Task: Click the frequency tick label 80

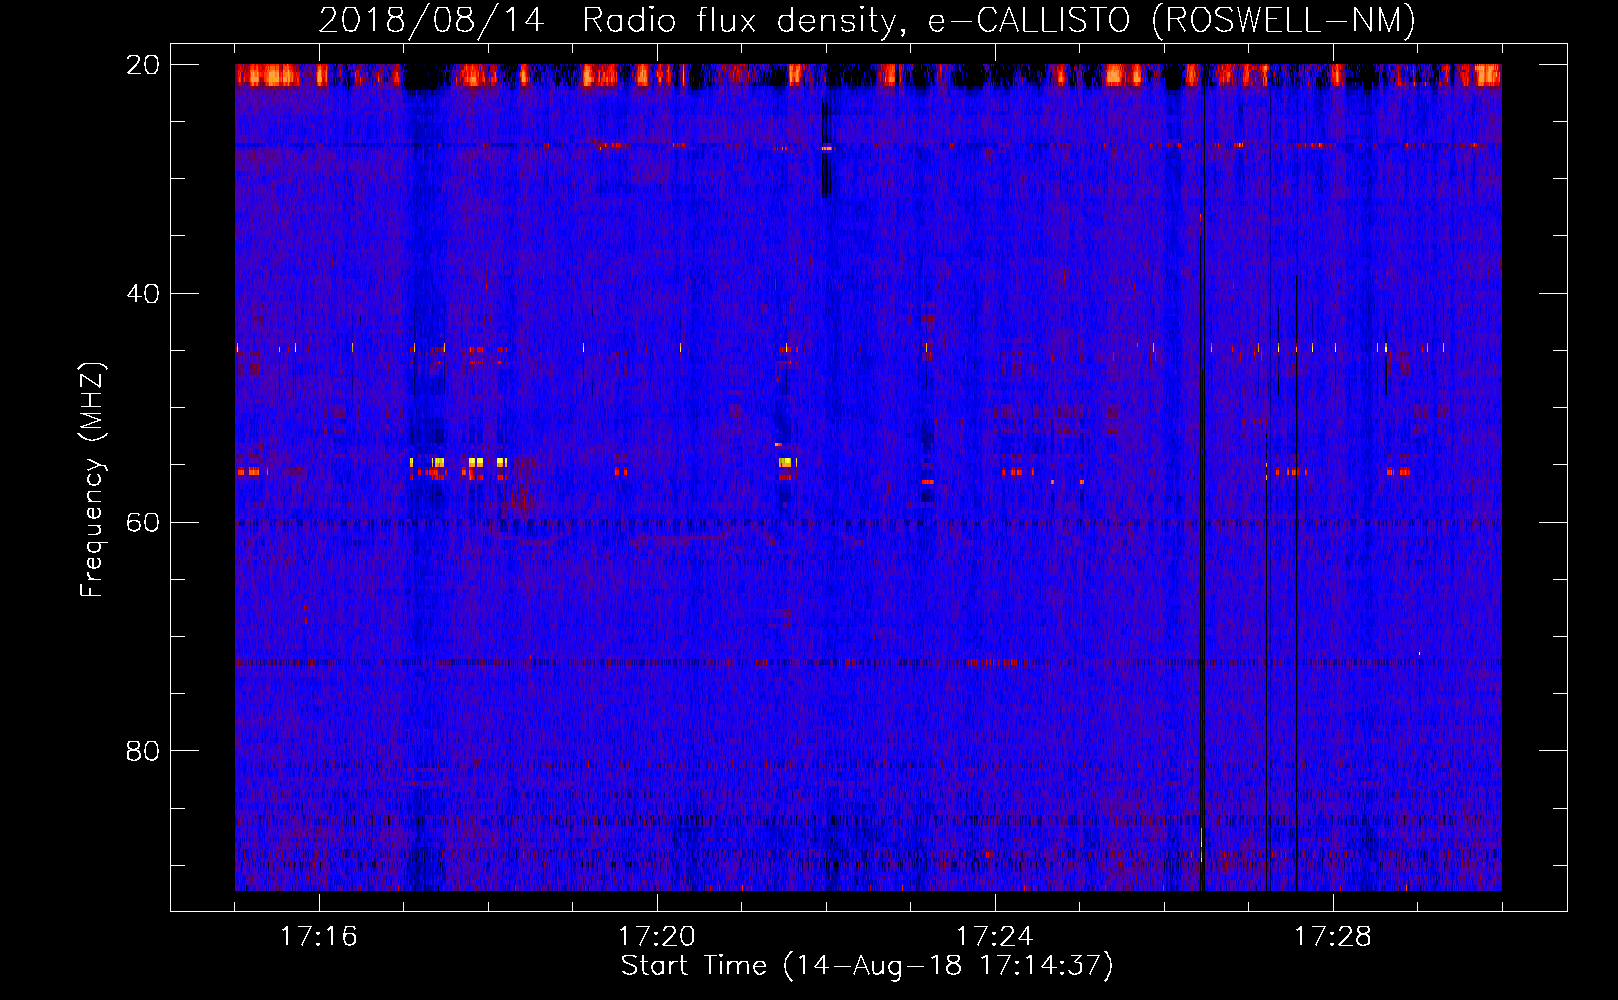Action: [143, 751]
